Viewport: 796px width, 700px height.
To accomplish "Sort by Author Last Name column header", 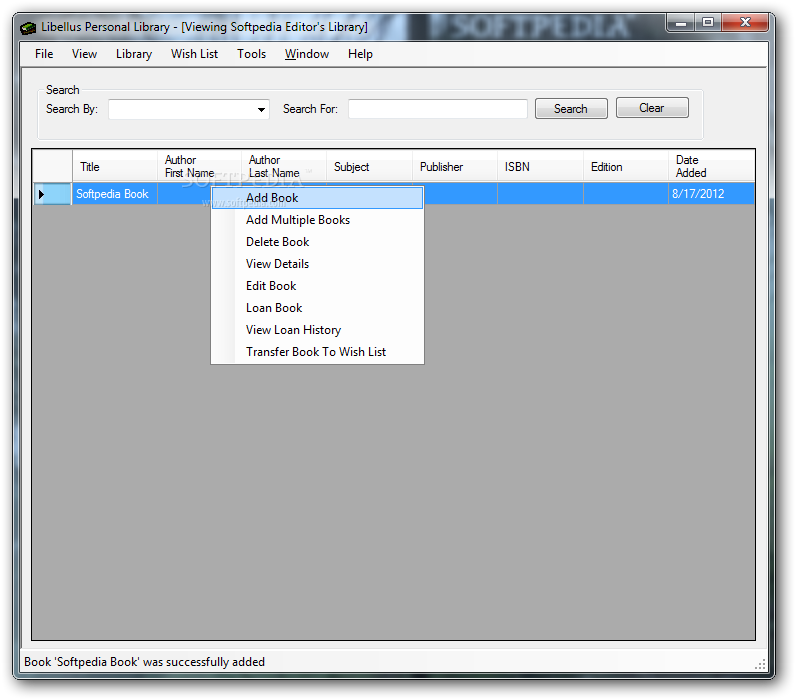I will (284, 166).
